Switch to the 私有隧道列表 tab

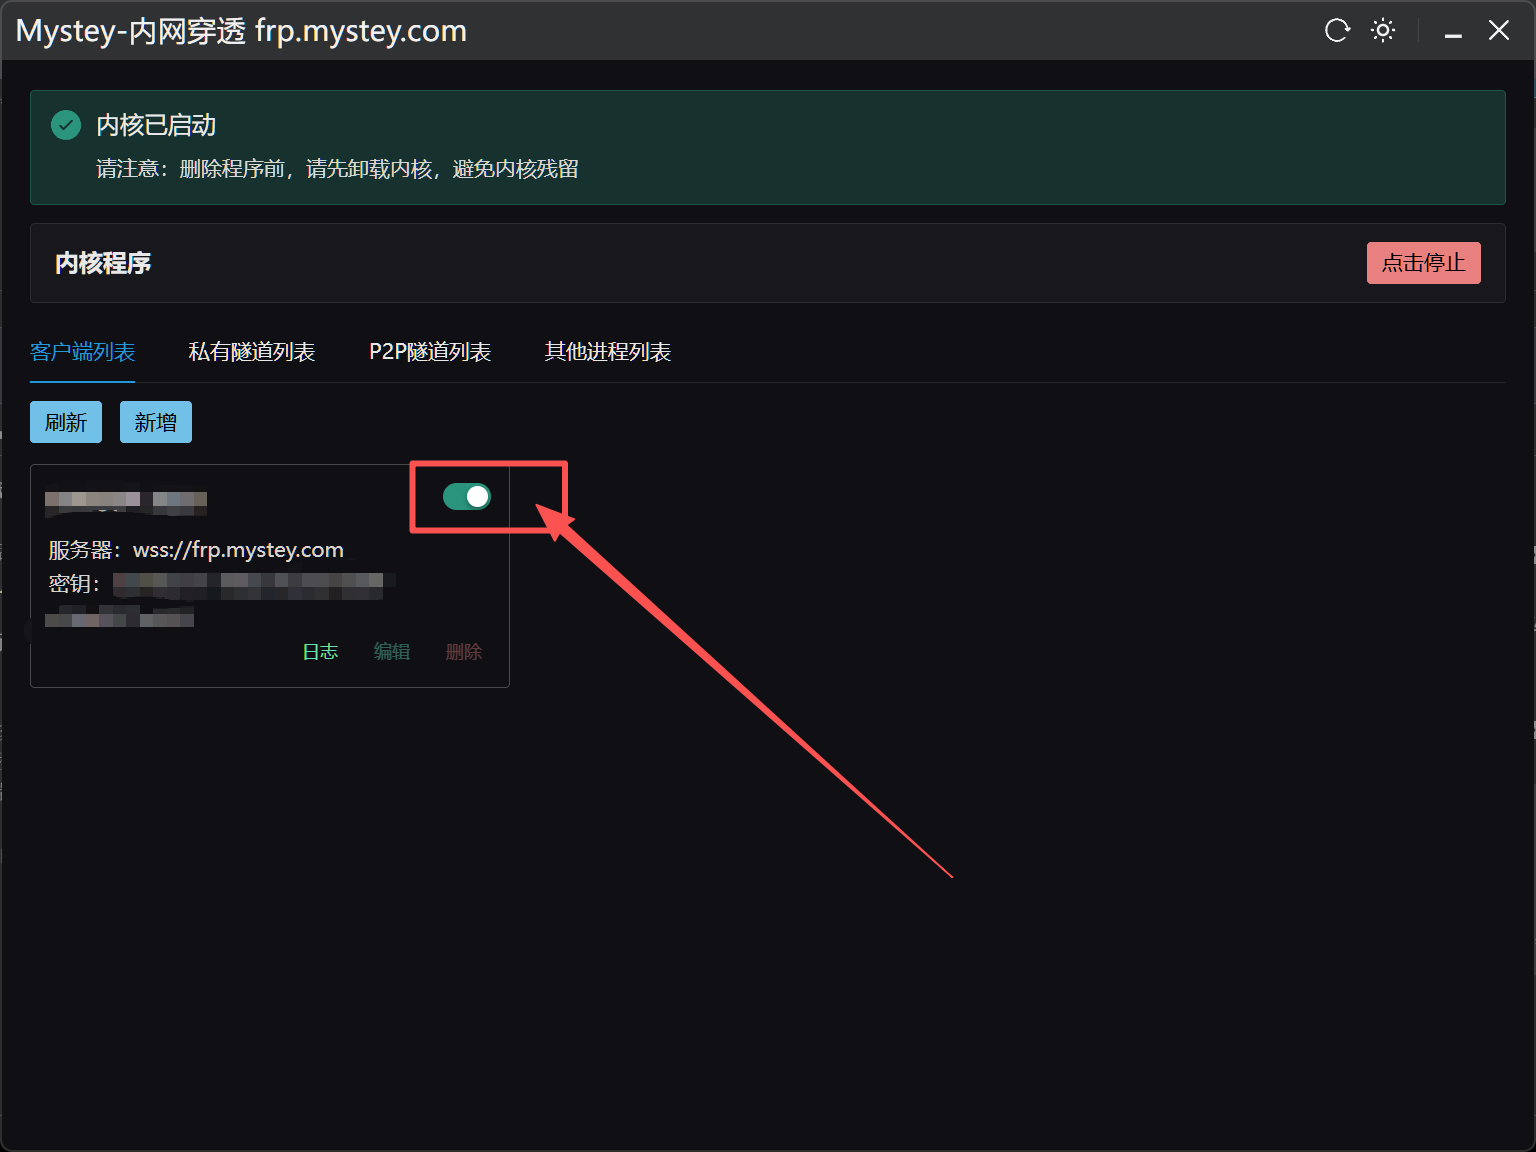click(252, 352)
